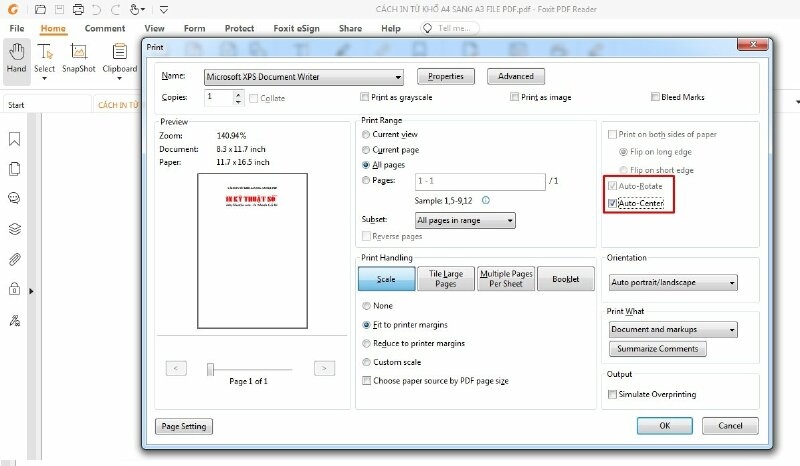Open the Pages thumbnails panel icon

[14, 168]
